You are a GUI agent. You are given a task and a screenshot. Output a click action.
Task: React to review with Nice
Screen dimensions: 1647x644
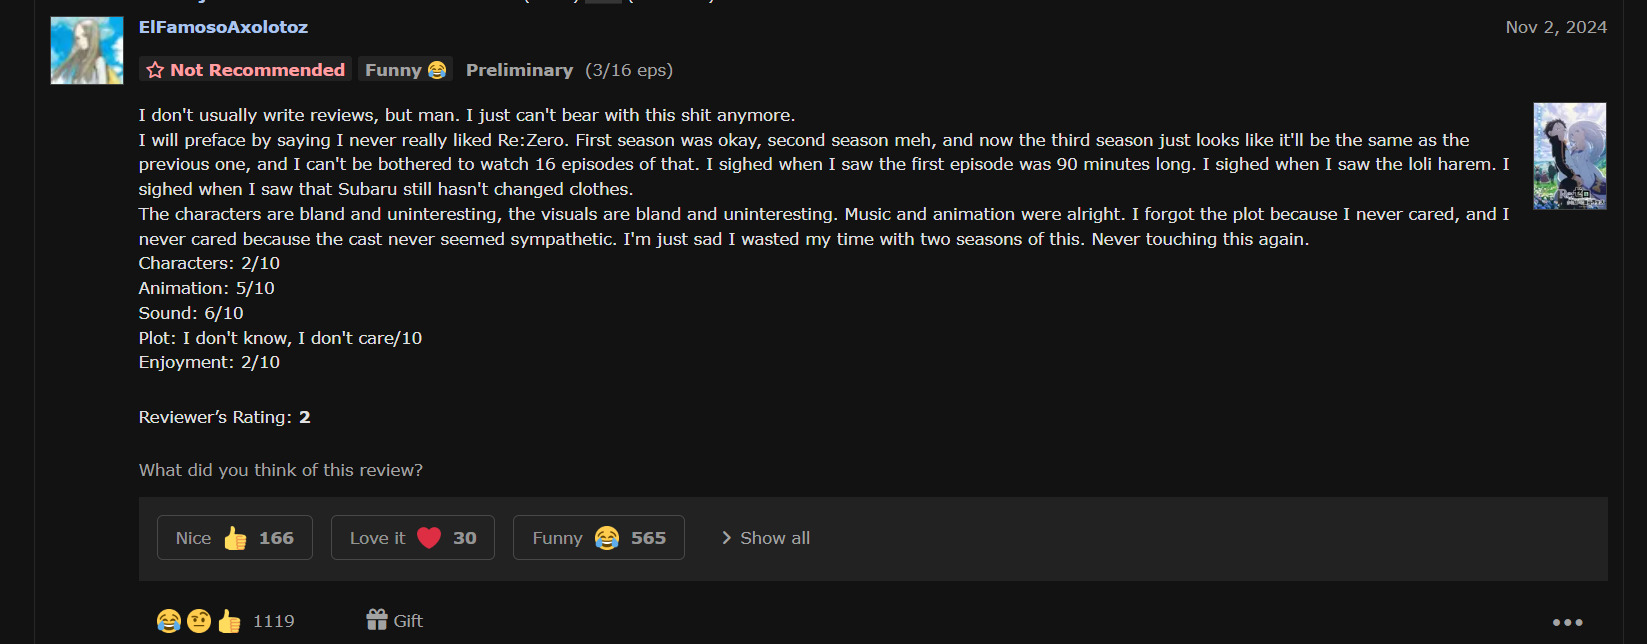[x=235, y=538]
